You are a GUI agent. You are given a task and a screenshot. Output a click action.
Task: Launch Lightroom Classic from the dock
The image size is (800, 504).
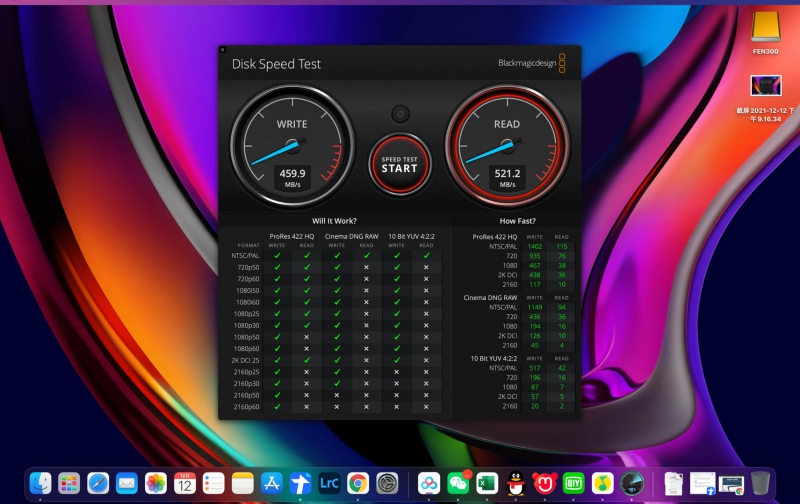coord(329,483)
